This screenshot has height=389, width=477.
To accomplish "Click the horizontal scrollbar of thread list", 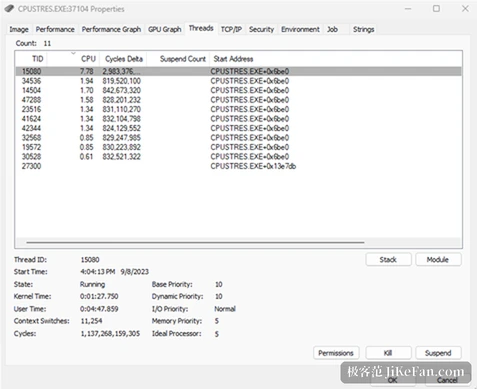I will 195,242.
